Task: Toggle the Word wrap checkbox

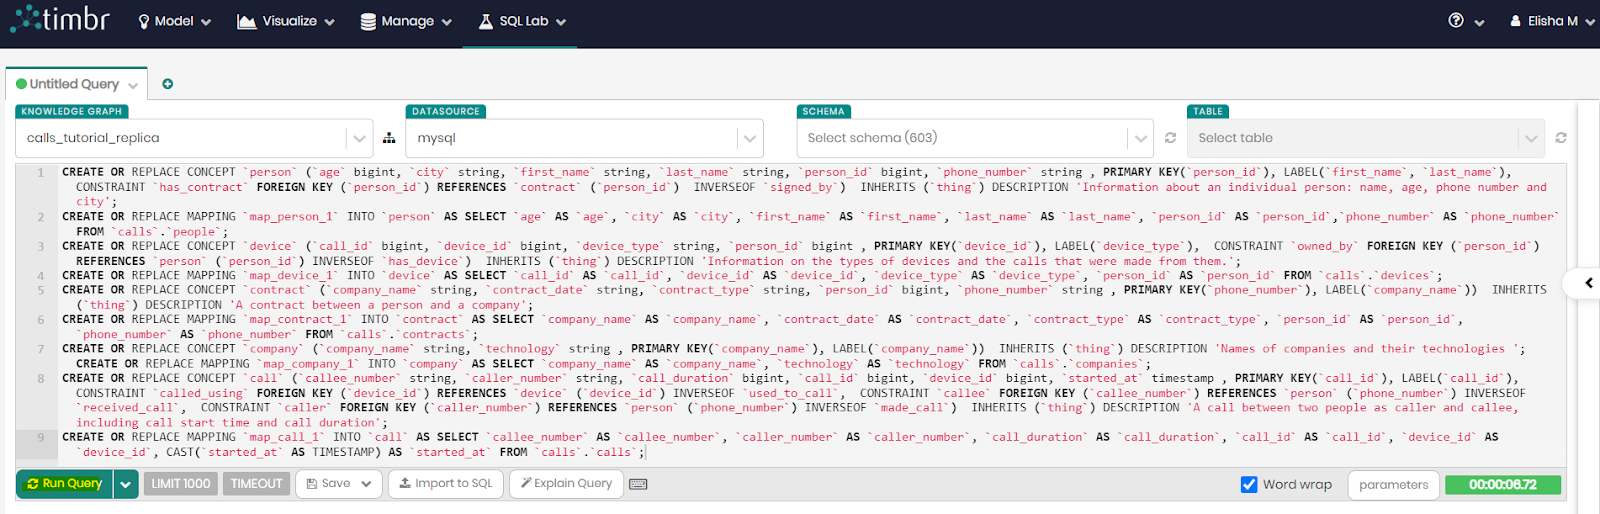Action: tap(1249, 484)
